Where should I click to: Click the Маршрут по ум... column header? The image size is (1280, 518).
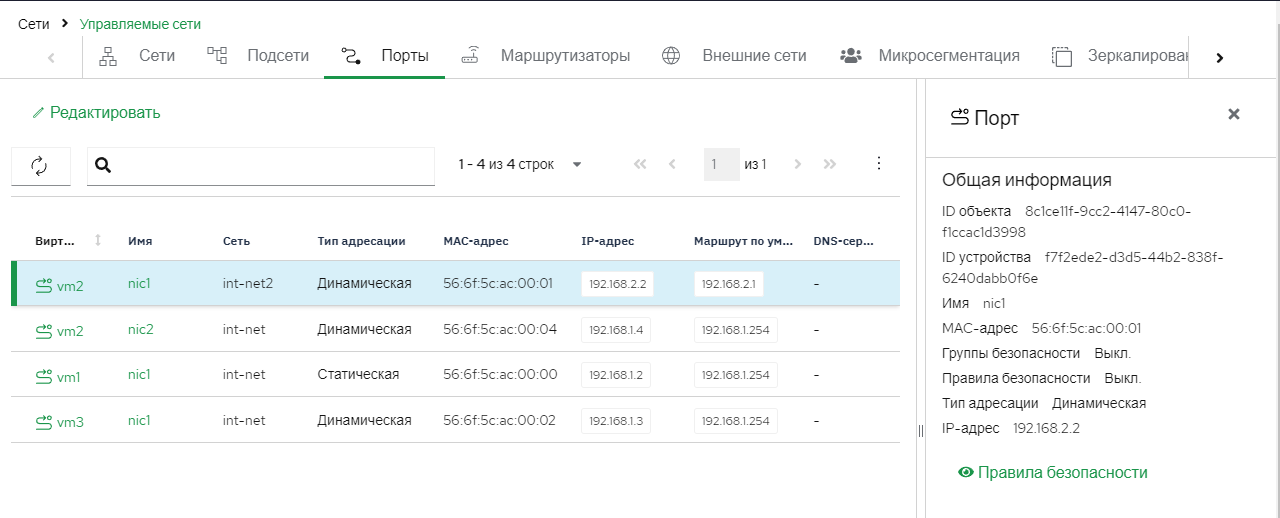pos(744,241)
